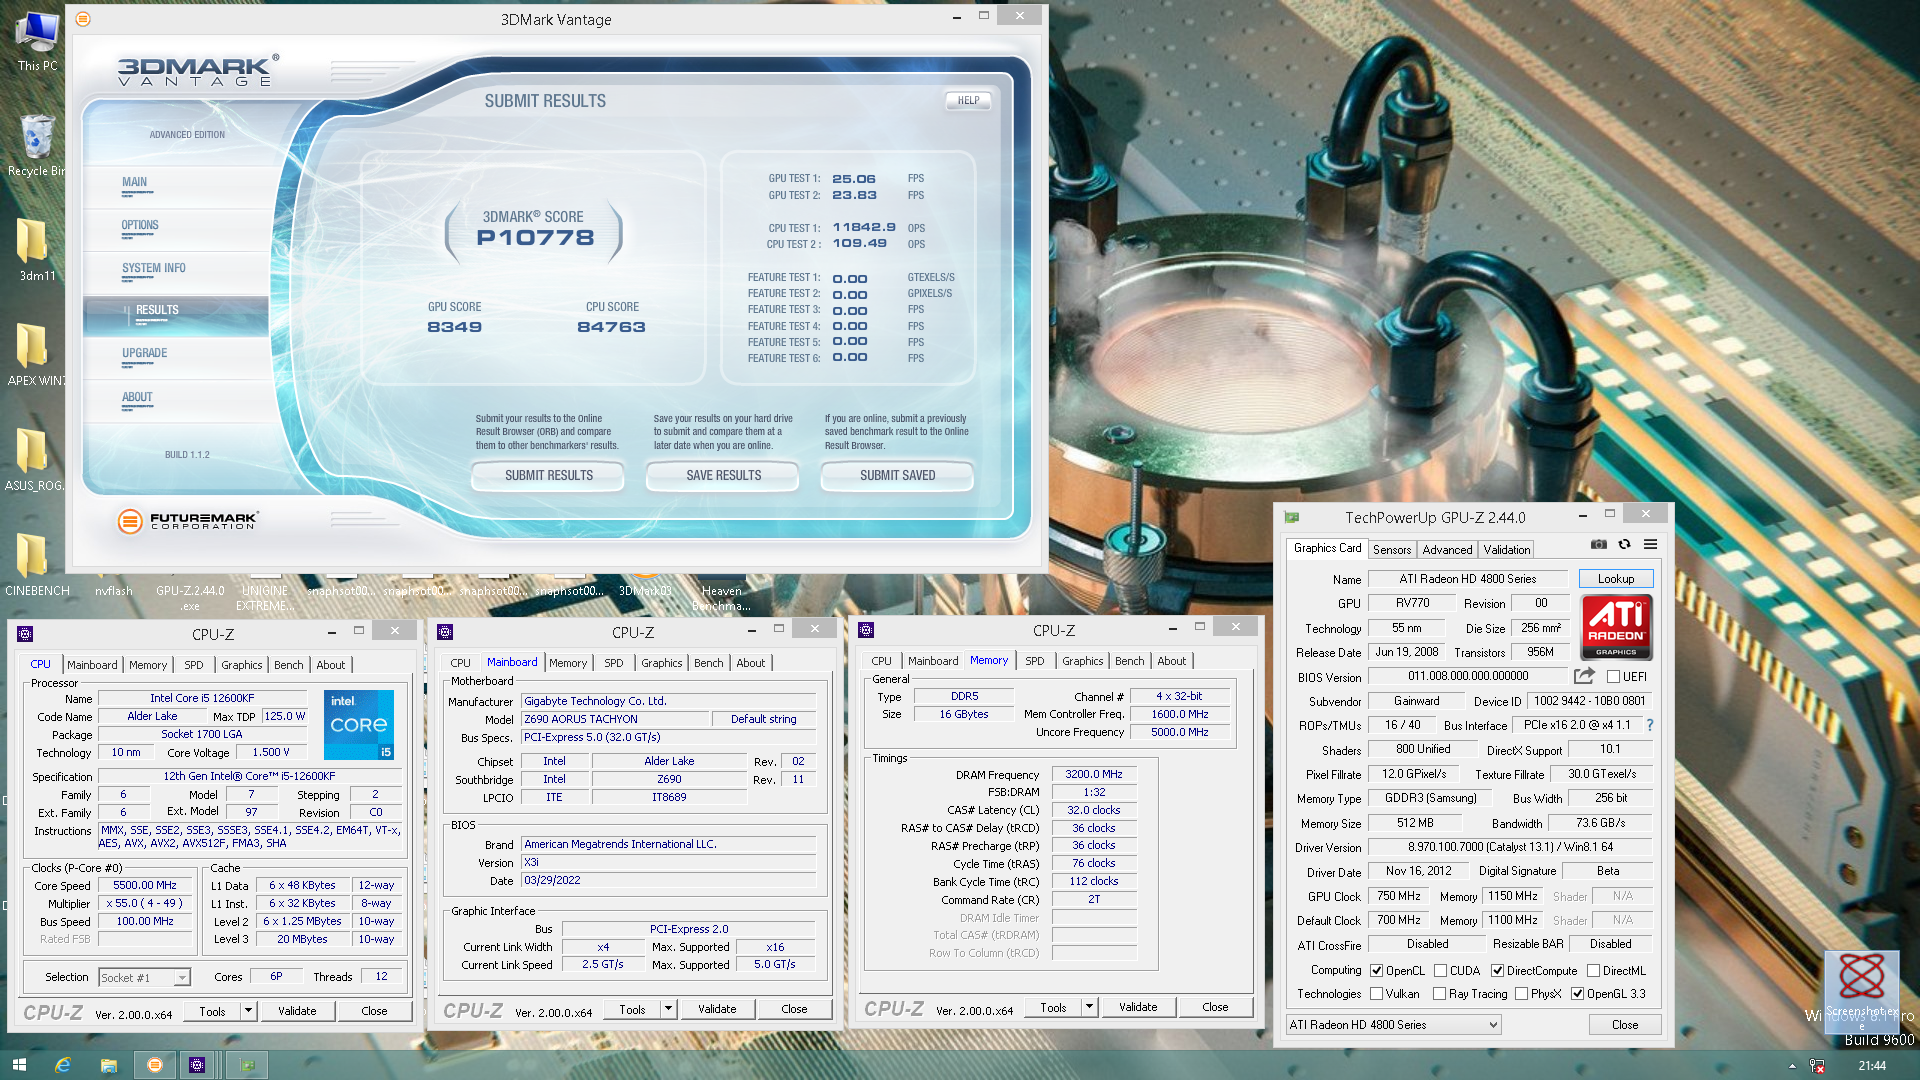Select the 3dm11 folder on desktop
1920x1080 pixels.
tap(37, 250)
